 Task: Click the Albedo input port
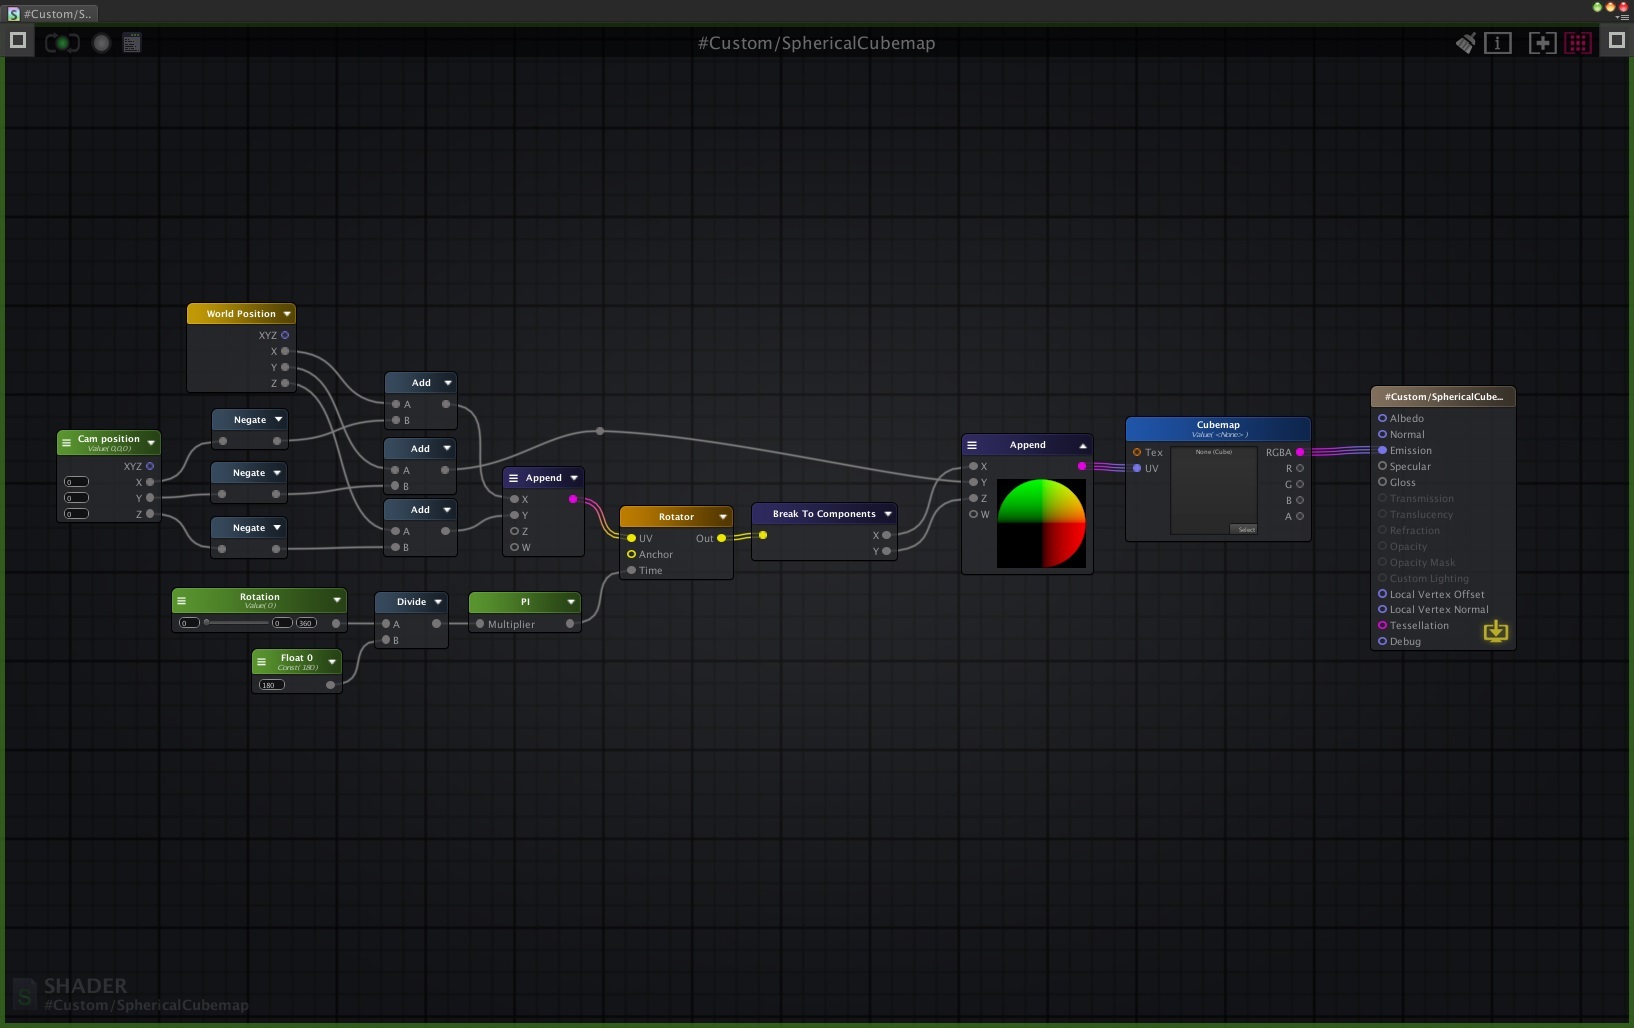(1382, 418)
